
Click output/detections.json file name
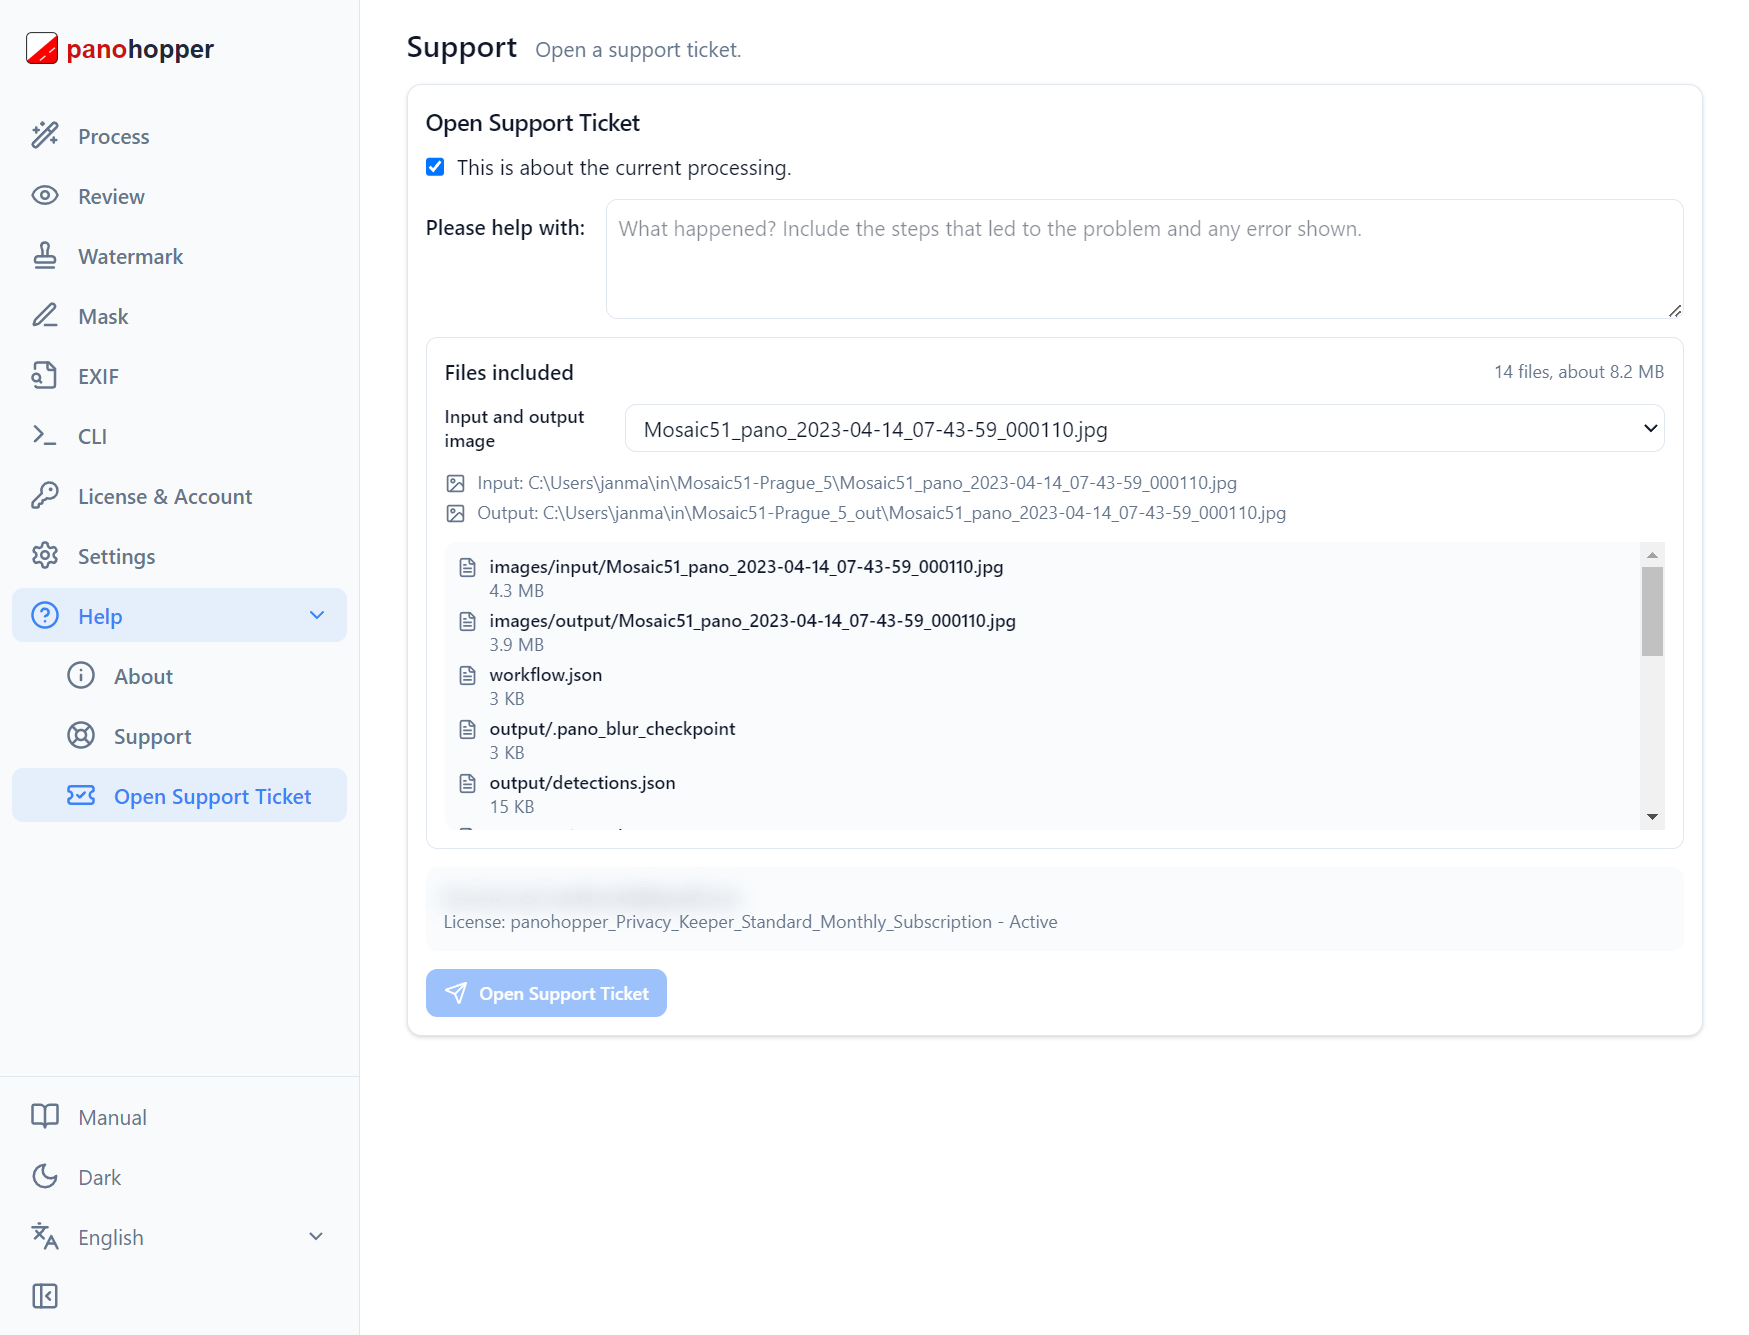coord(582,783)
